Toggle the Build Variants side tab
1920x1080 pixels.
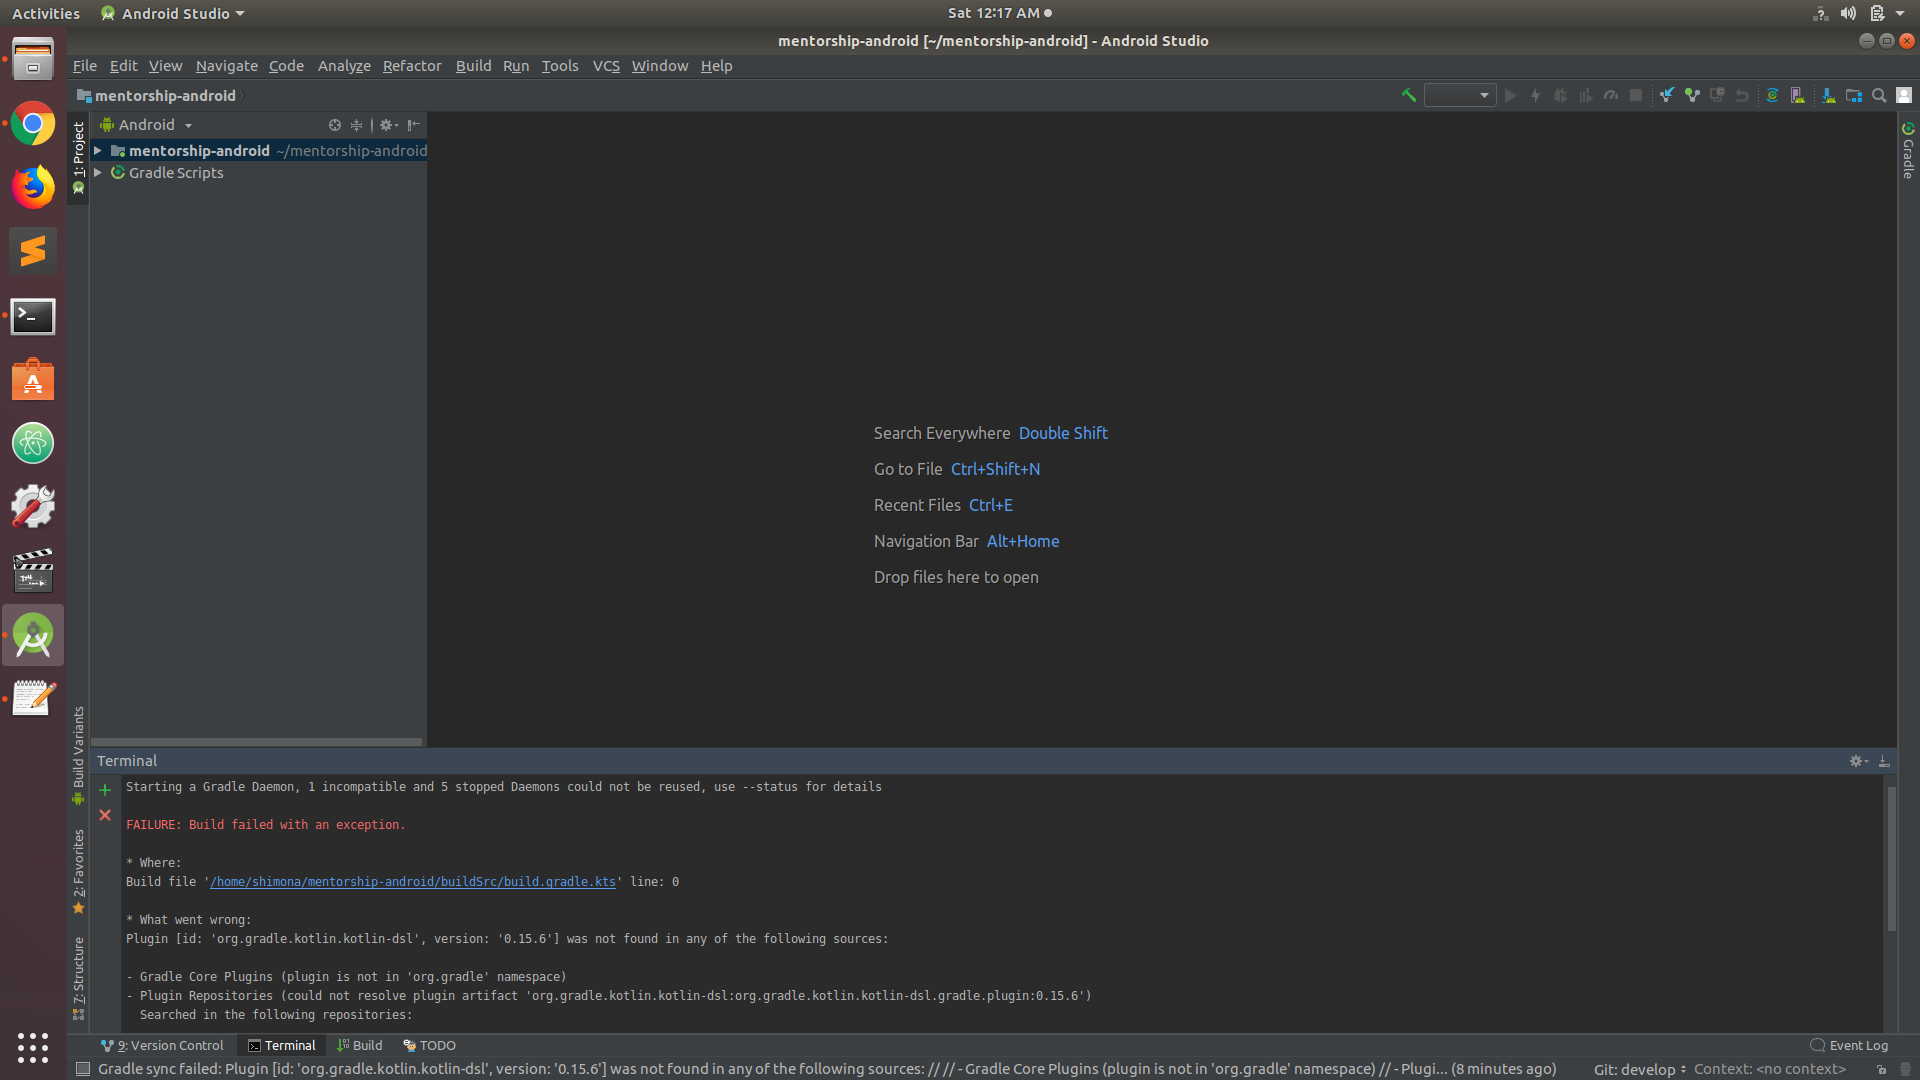pyautogui.click(x=78, y=755)
